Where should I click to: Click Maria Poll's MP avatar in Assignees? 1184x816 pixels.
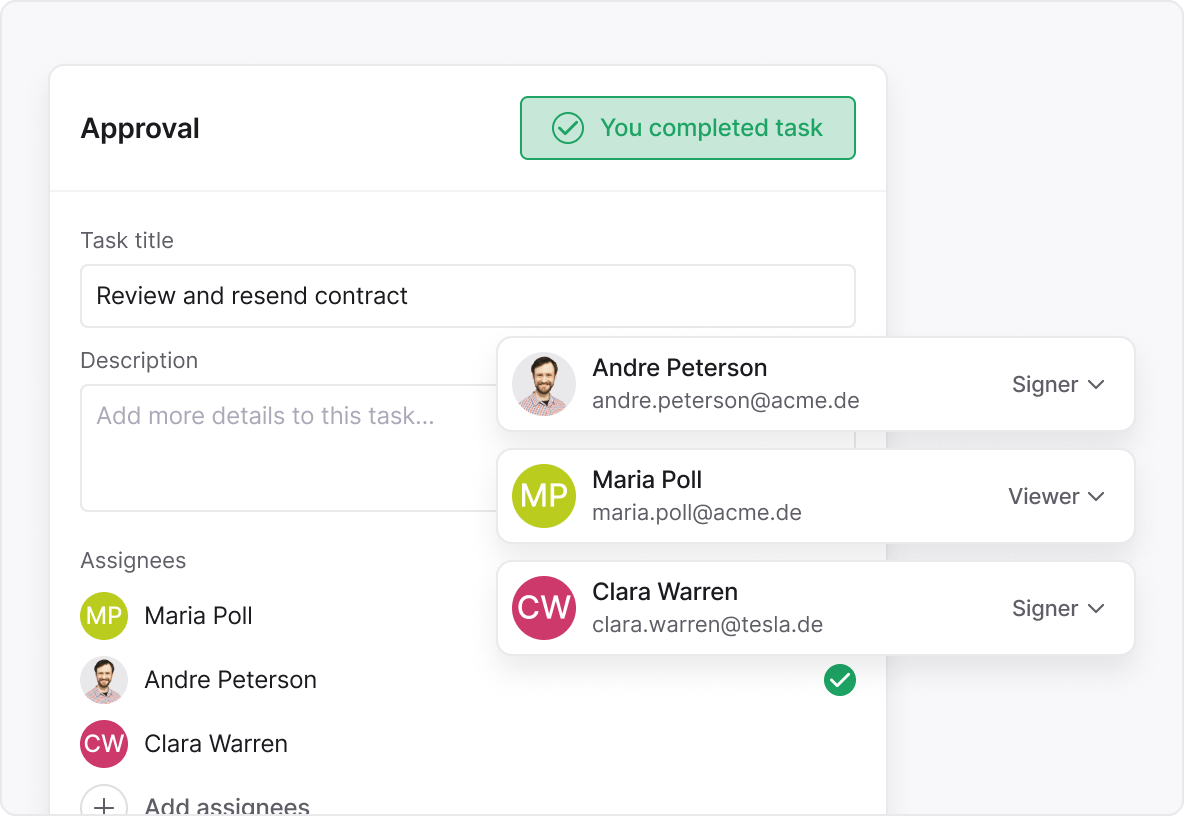(x=104, y=616)
